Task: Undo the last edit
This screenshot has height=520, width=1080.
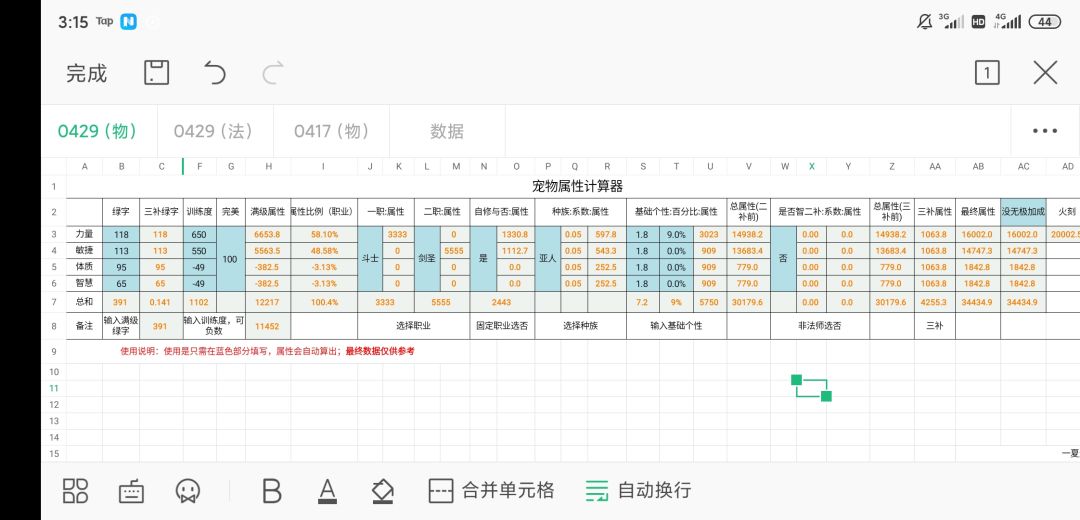Action: click(215, 72)
